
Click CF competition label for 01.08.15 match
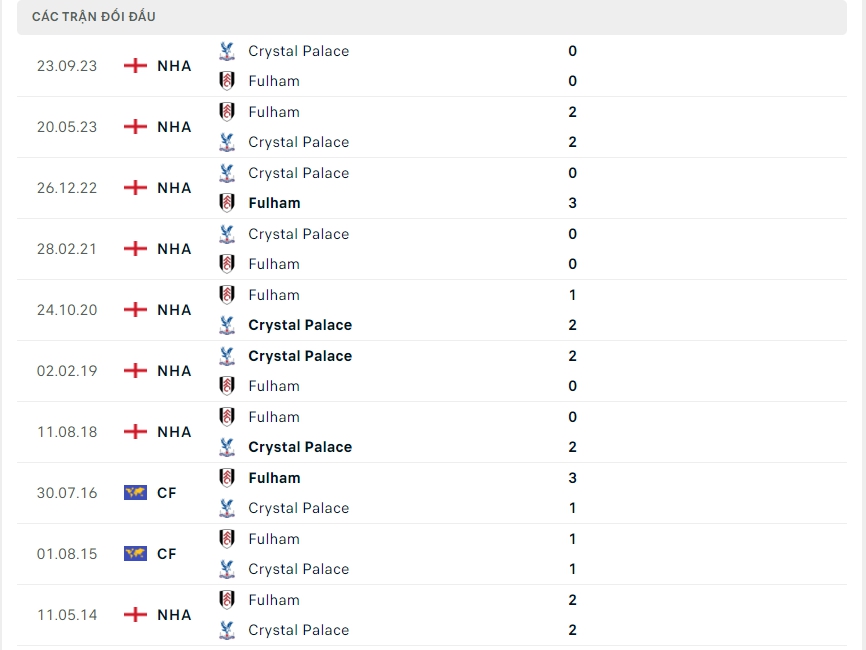coord(166,554)
